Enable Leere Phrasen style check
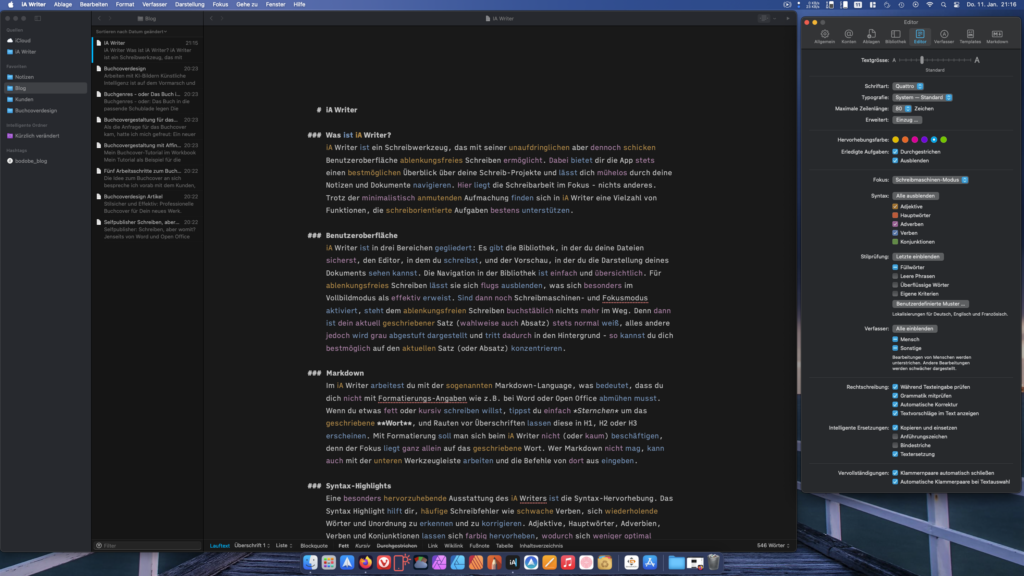1024x576 pixels. click(895, 276)
